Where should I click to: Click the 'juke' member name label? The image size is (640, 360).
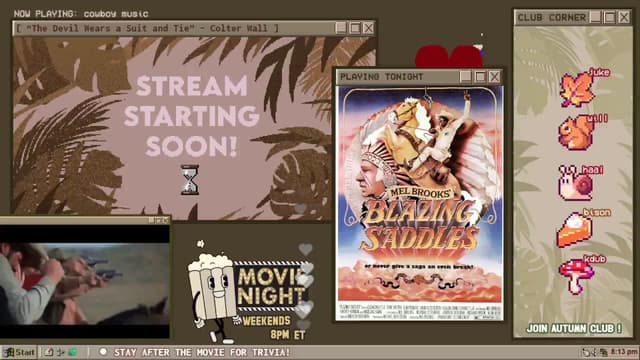[599, 73]
